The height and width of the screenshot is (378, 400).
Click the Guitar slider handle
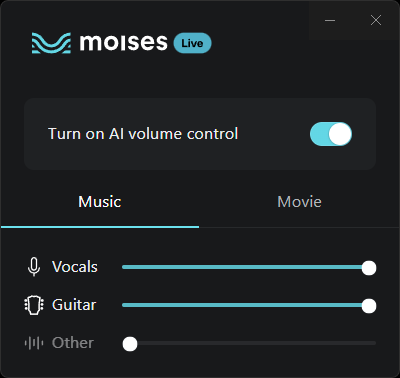pyautogui.click(x=369, y=306)
